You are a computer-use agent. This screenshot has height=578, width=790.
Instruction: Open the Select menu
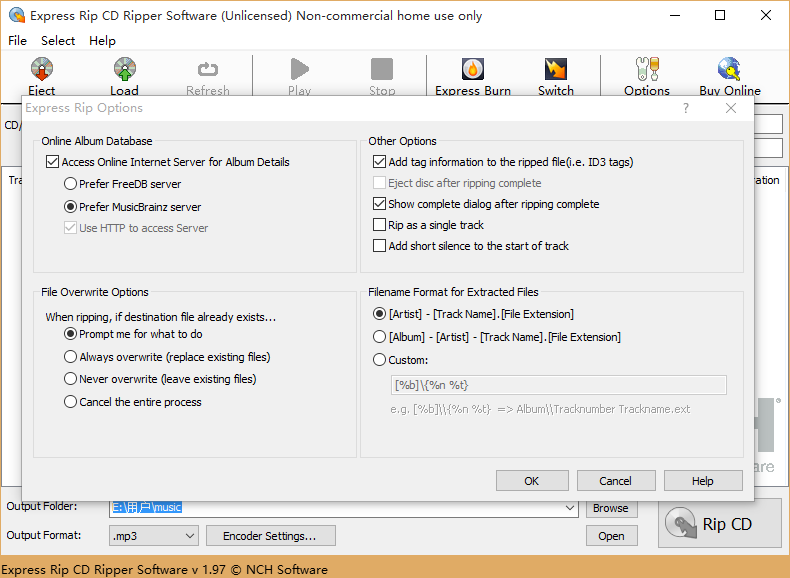[x=58, y=41]
